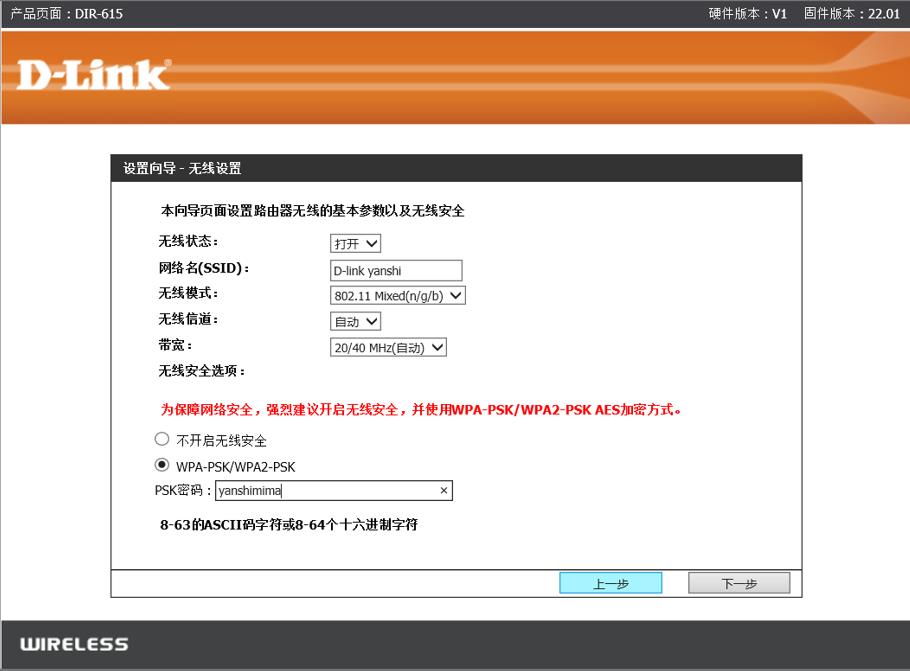Expand the 无线模式 802.11 Mixed dropdown
The image size is (910, 671).
[397, 296]
